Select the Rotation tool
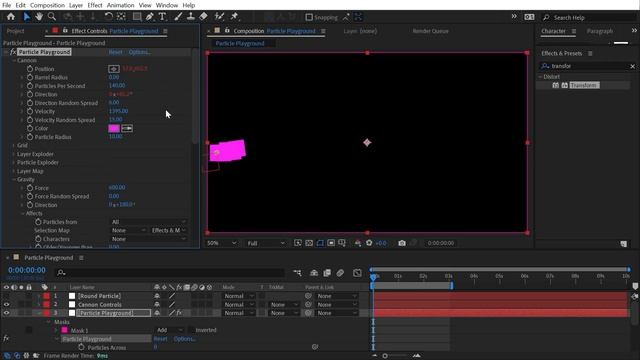 [108, 17]
